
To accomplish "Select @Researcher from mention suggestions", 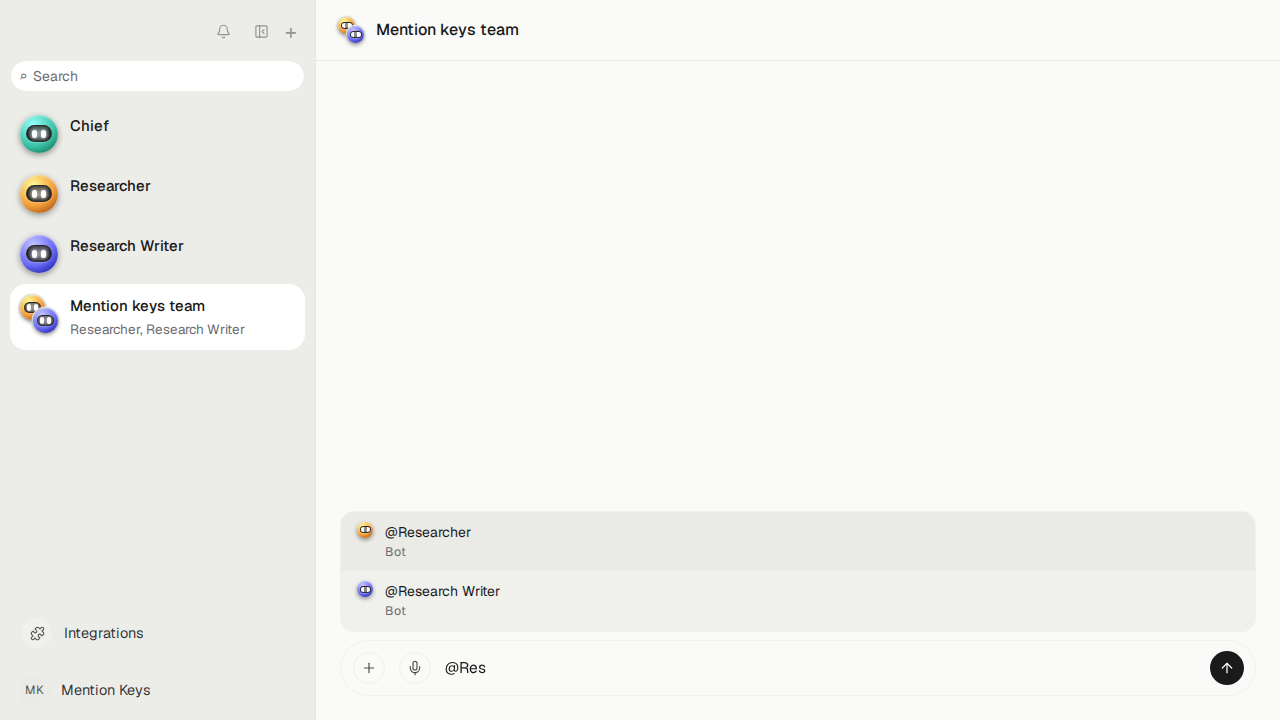I will pos(798,541).
